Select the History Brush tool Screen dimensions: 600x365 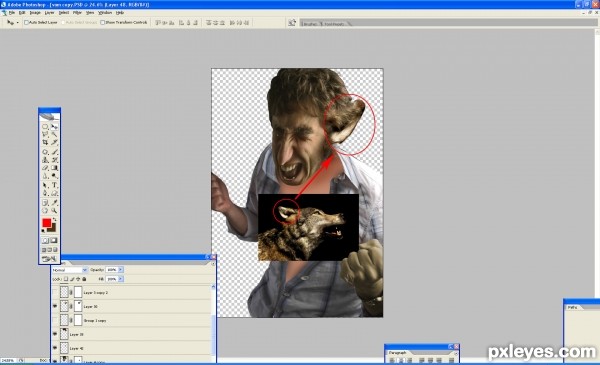pos(54,160)
